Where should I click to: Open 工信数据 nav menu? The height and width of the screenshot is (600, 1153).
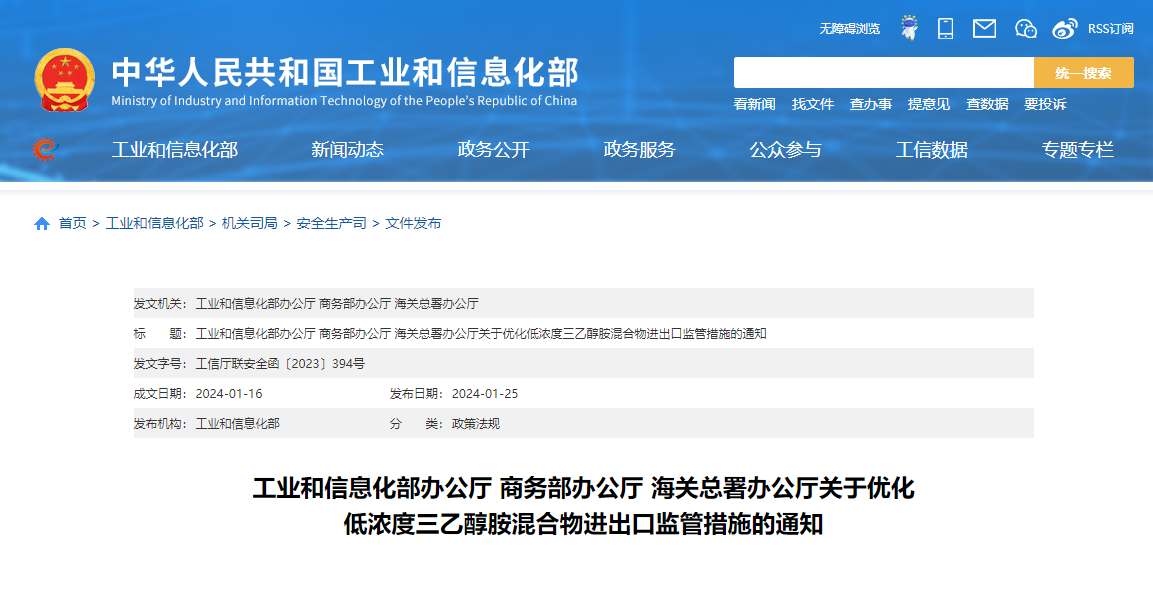[932, 150]
